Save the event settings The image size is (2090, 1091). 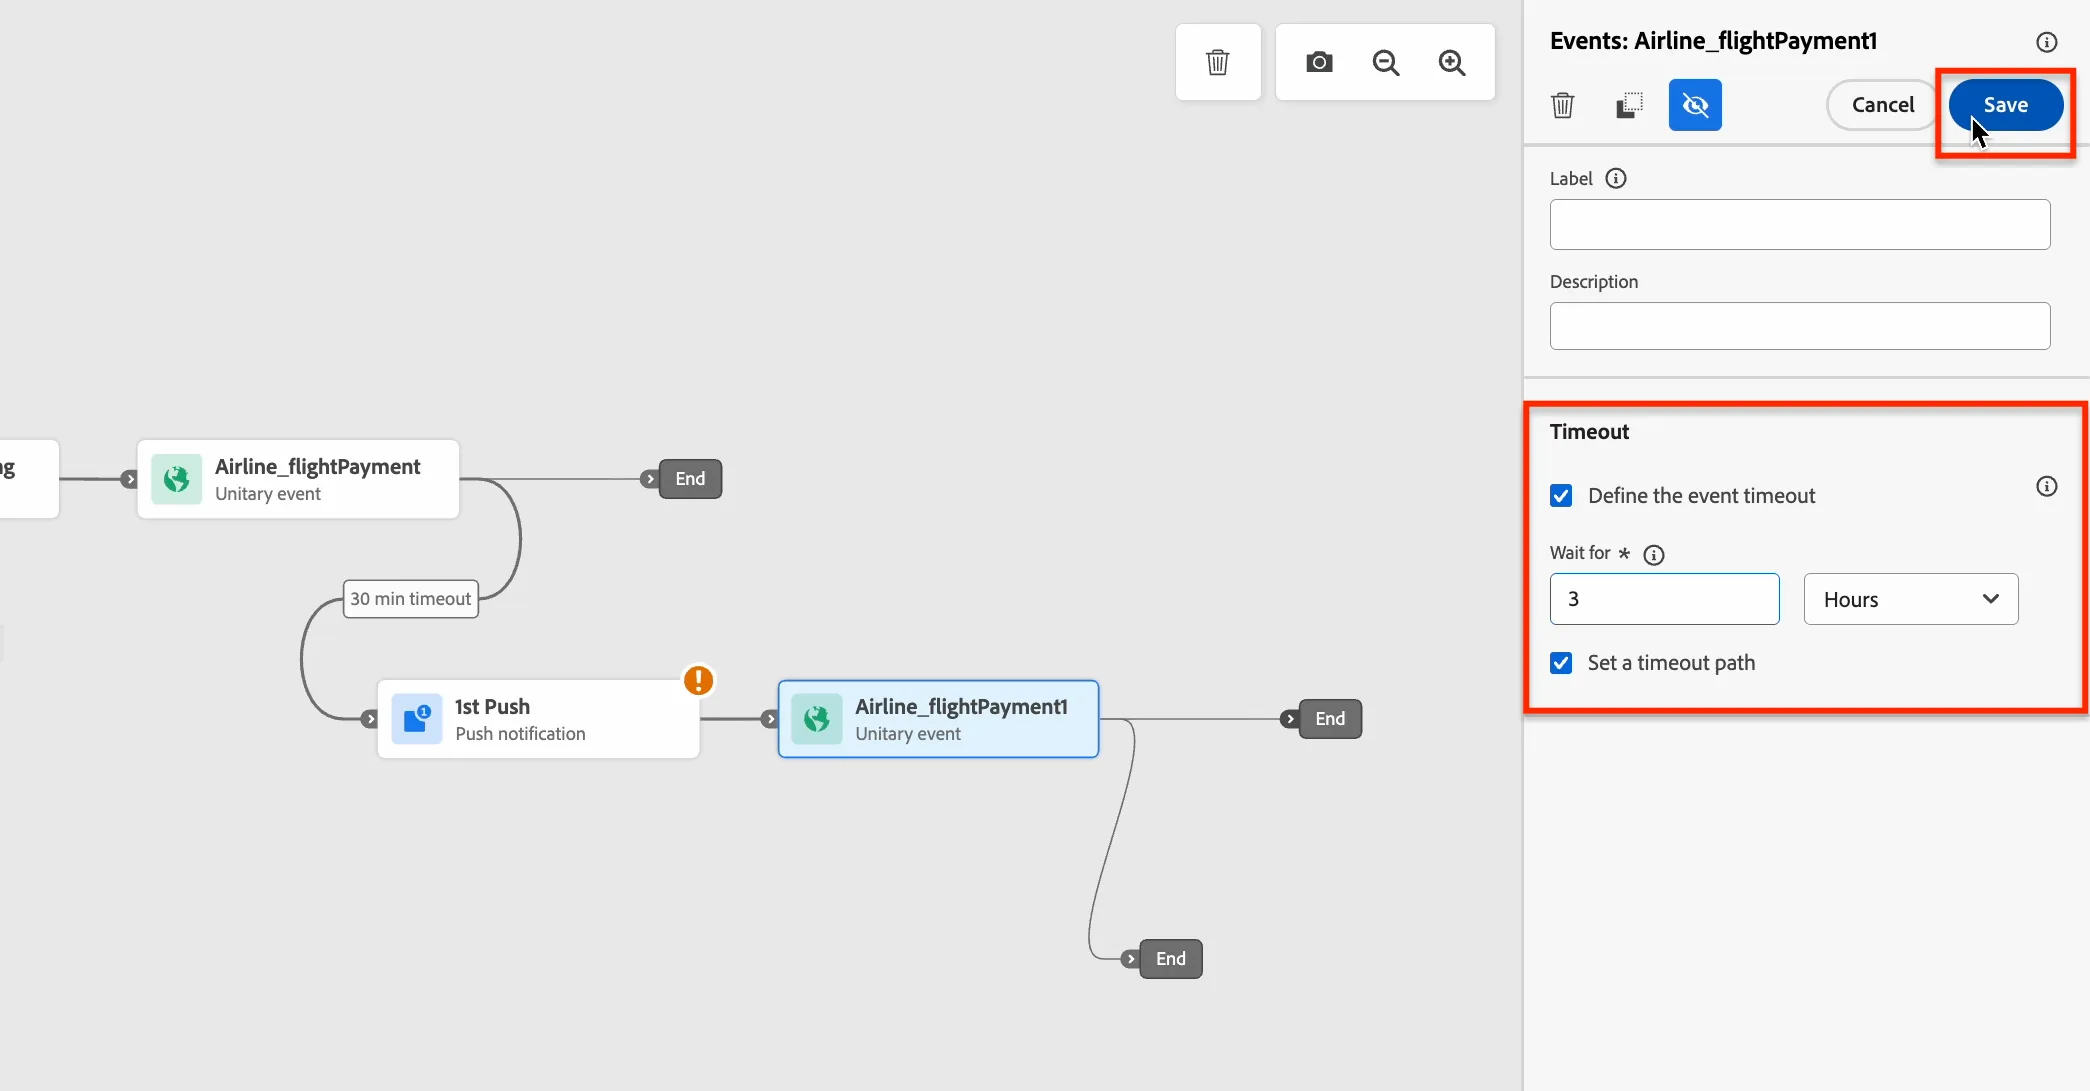click(2005, 105)
